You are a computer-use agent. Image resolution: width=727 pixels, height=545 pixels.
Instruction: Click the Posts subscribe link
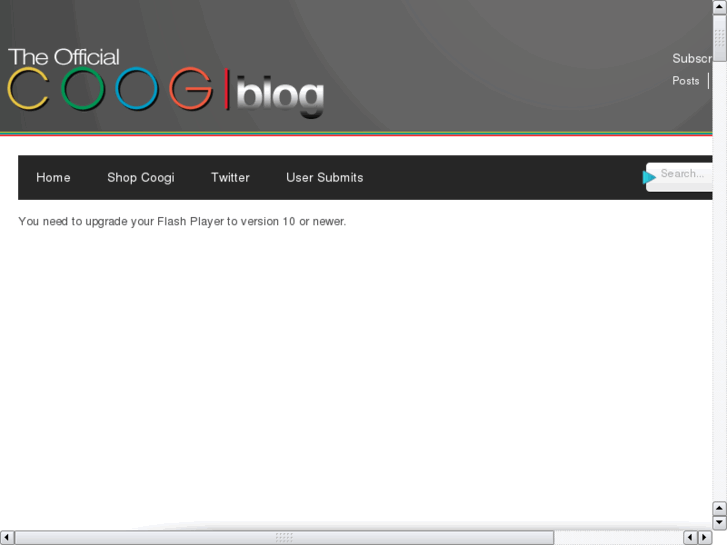pyautogui.click(x=686, y=81)
